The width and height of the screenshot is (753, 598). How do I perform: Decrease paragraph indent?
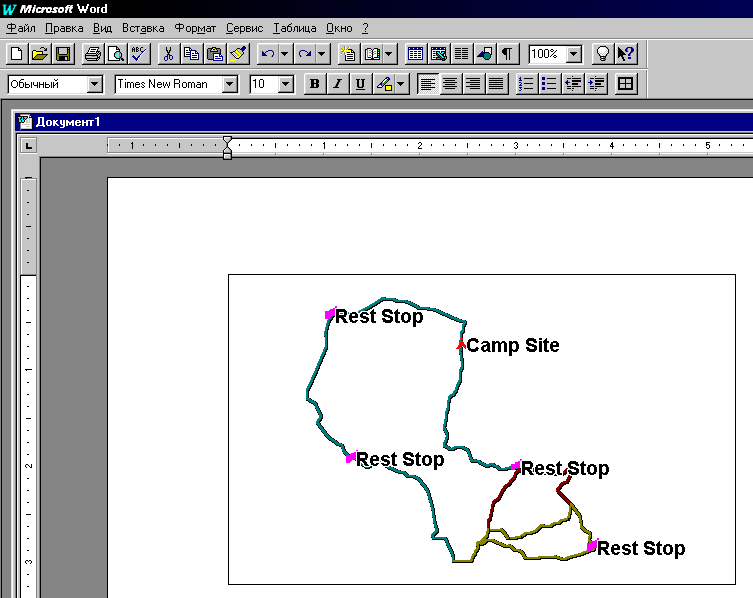point(573,84)
